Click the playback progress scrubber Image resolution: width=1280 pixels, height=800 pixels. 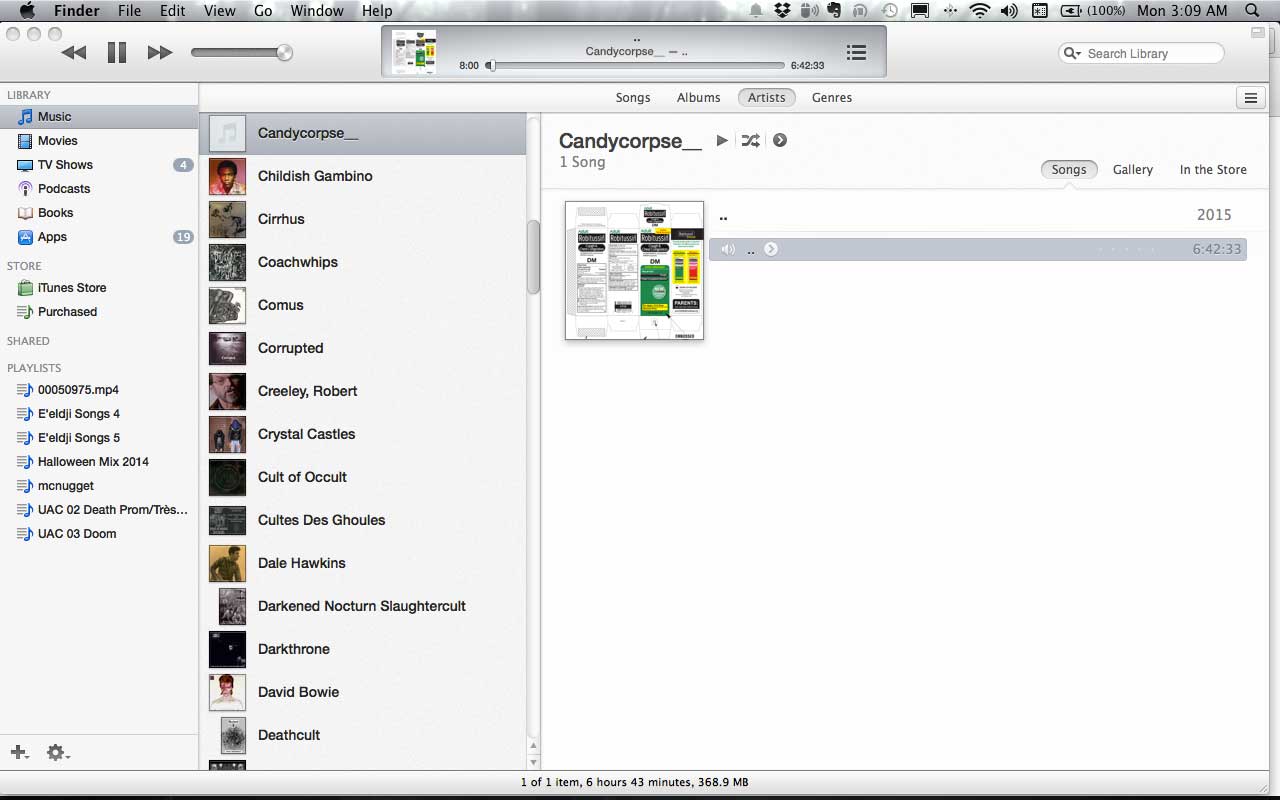(x=490, y=65)
